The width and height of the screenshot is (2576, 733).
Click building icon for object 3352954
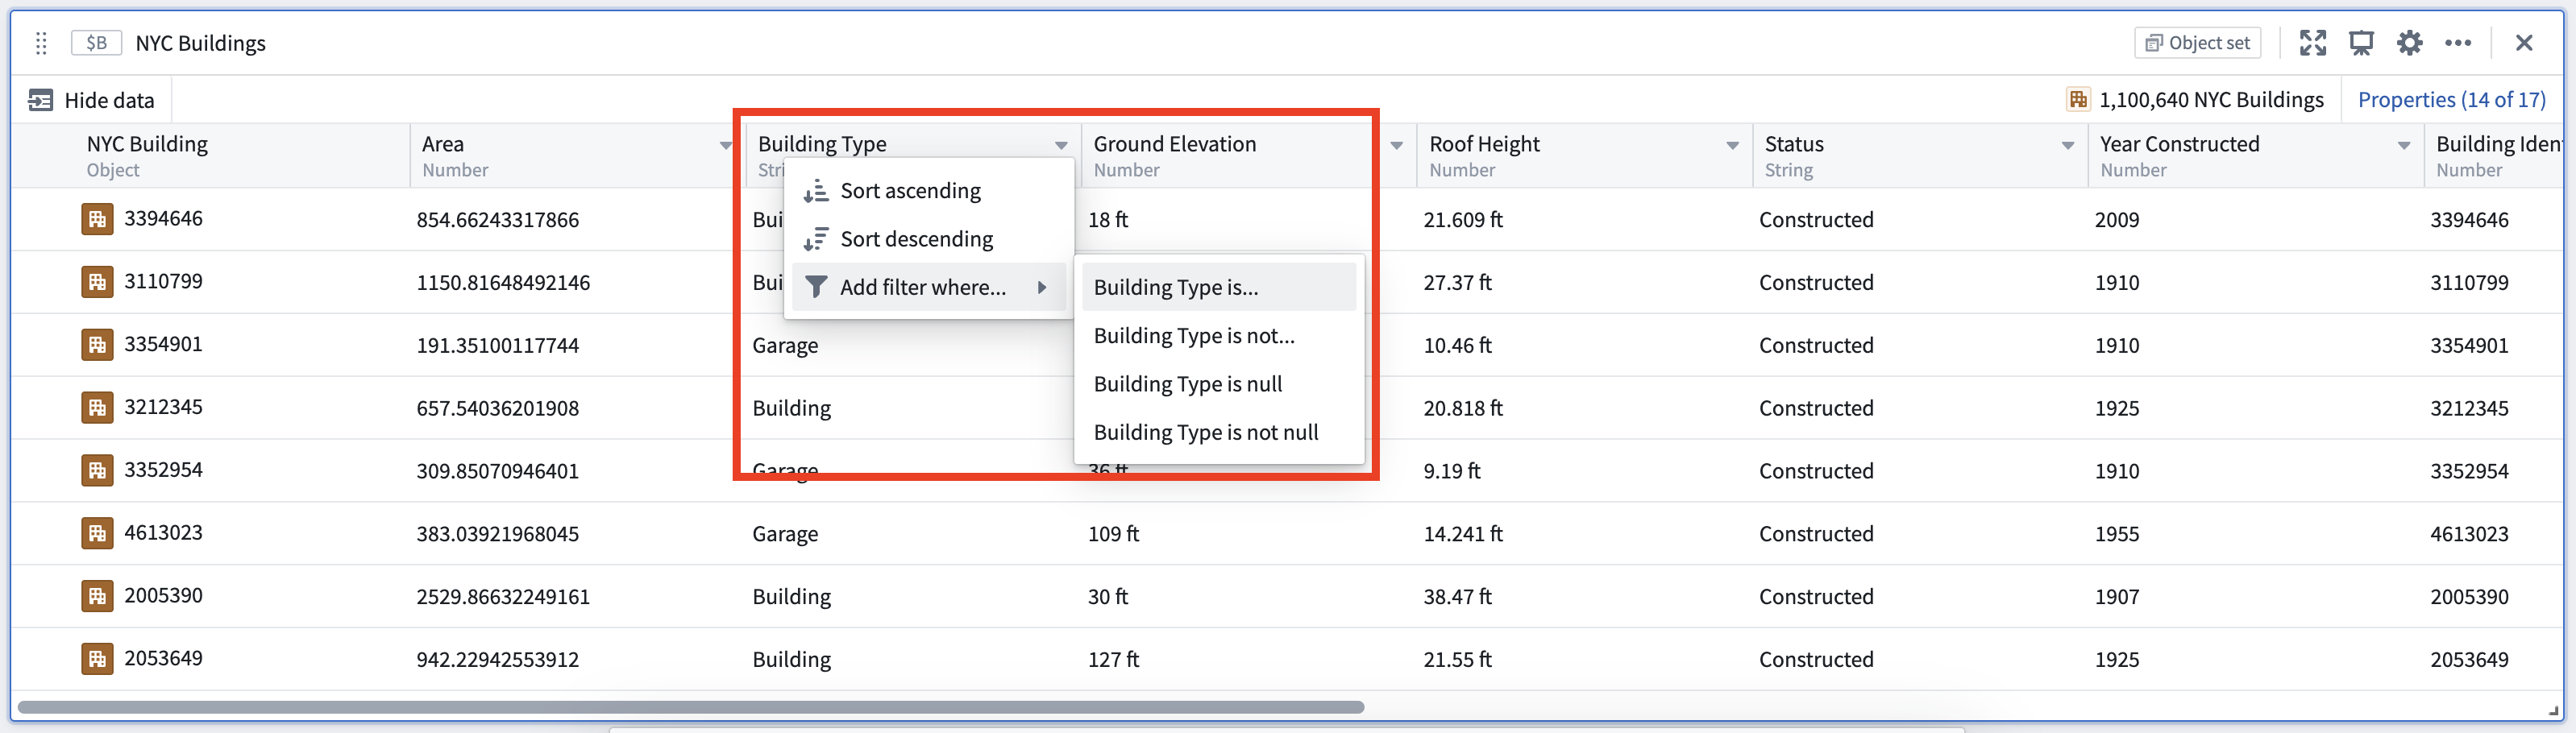tap(97, 470)
